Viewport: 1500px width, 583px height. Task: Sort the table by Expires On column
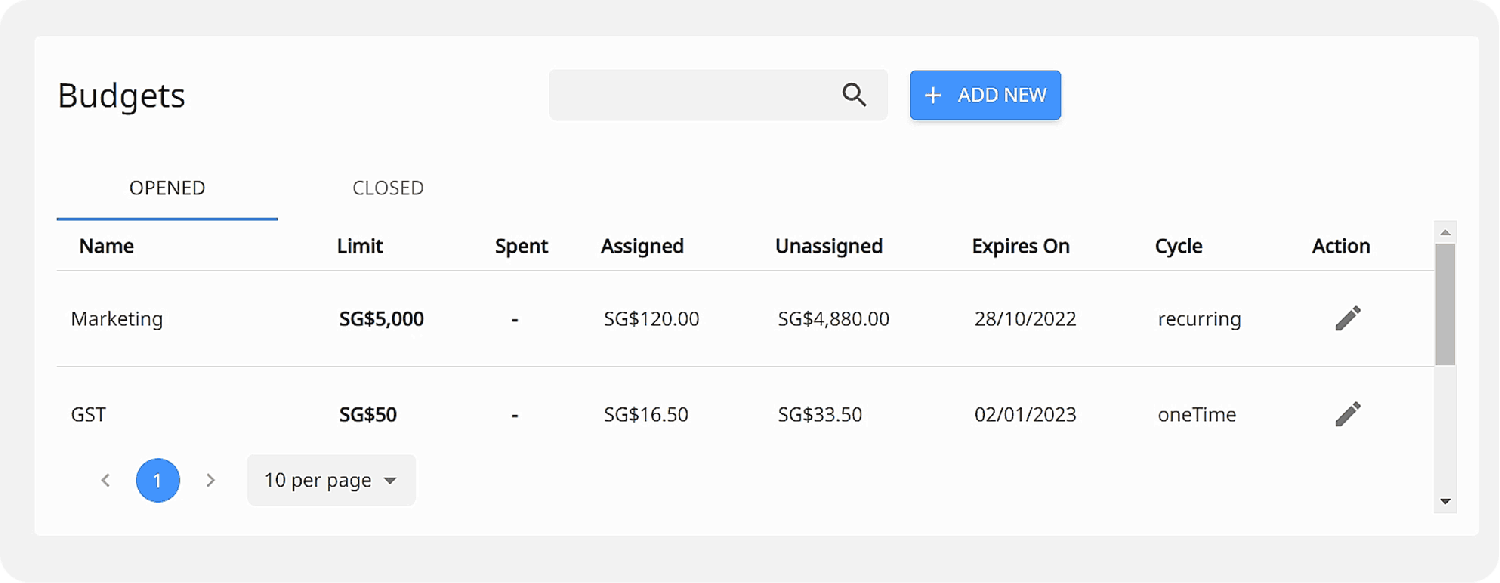pos(1020,246)
